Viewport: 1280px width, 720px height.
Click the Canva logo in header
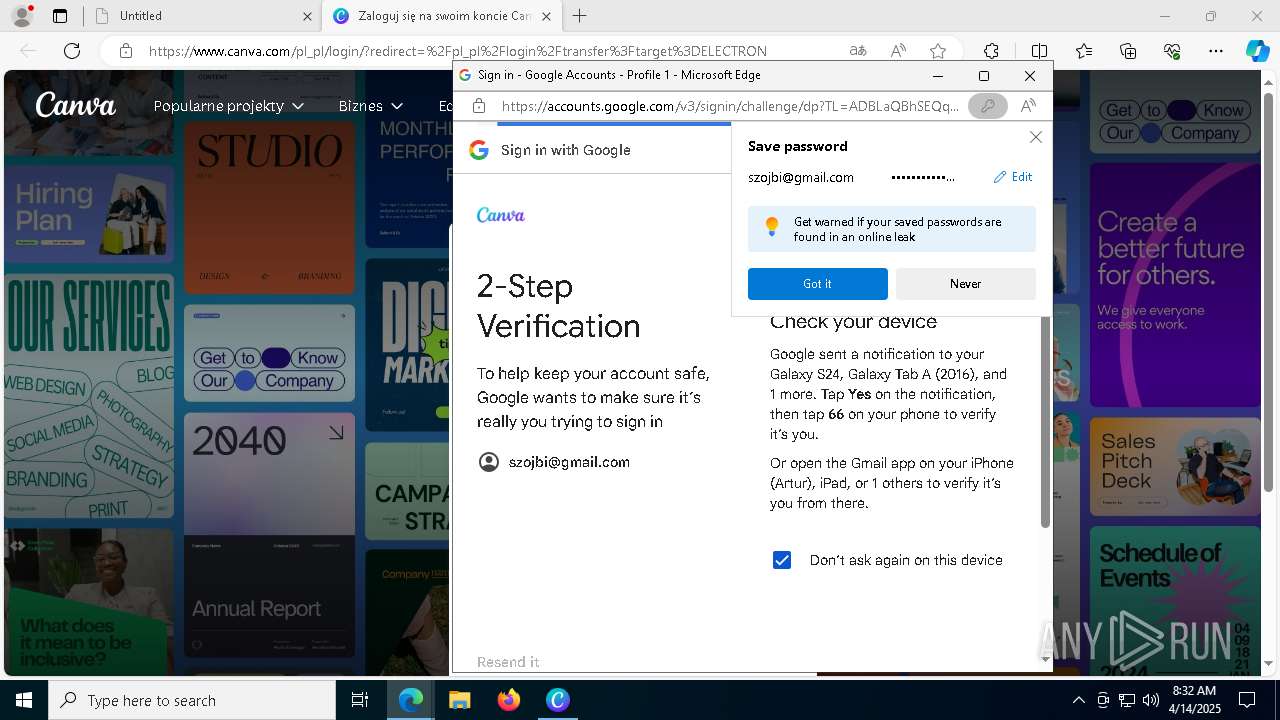pos(75,105)
